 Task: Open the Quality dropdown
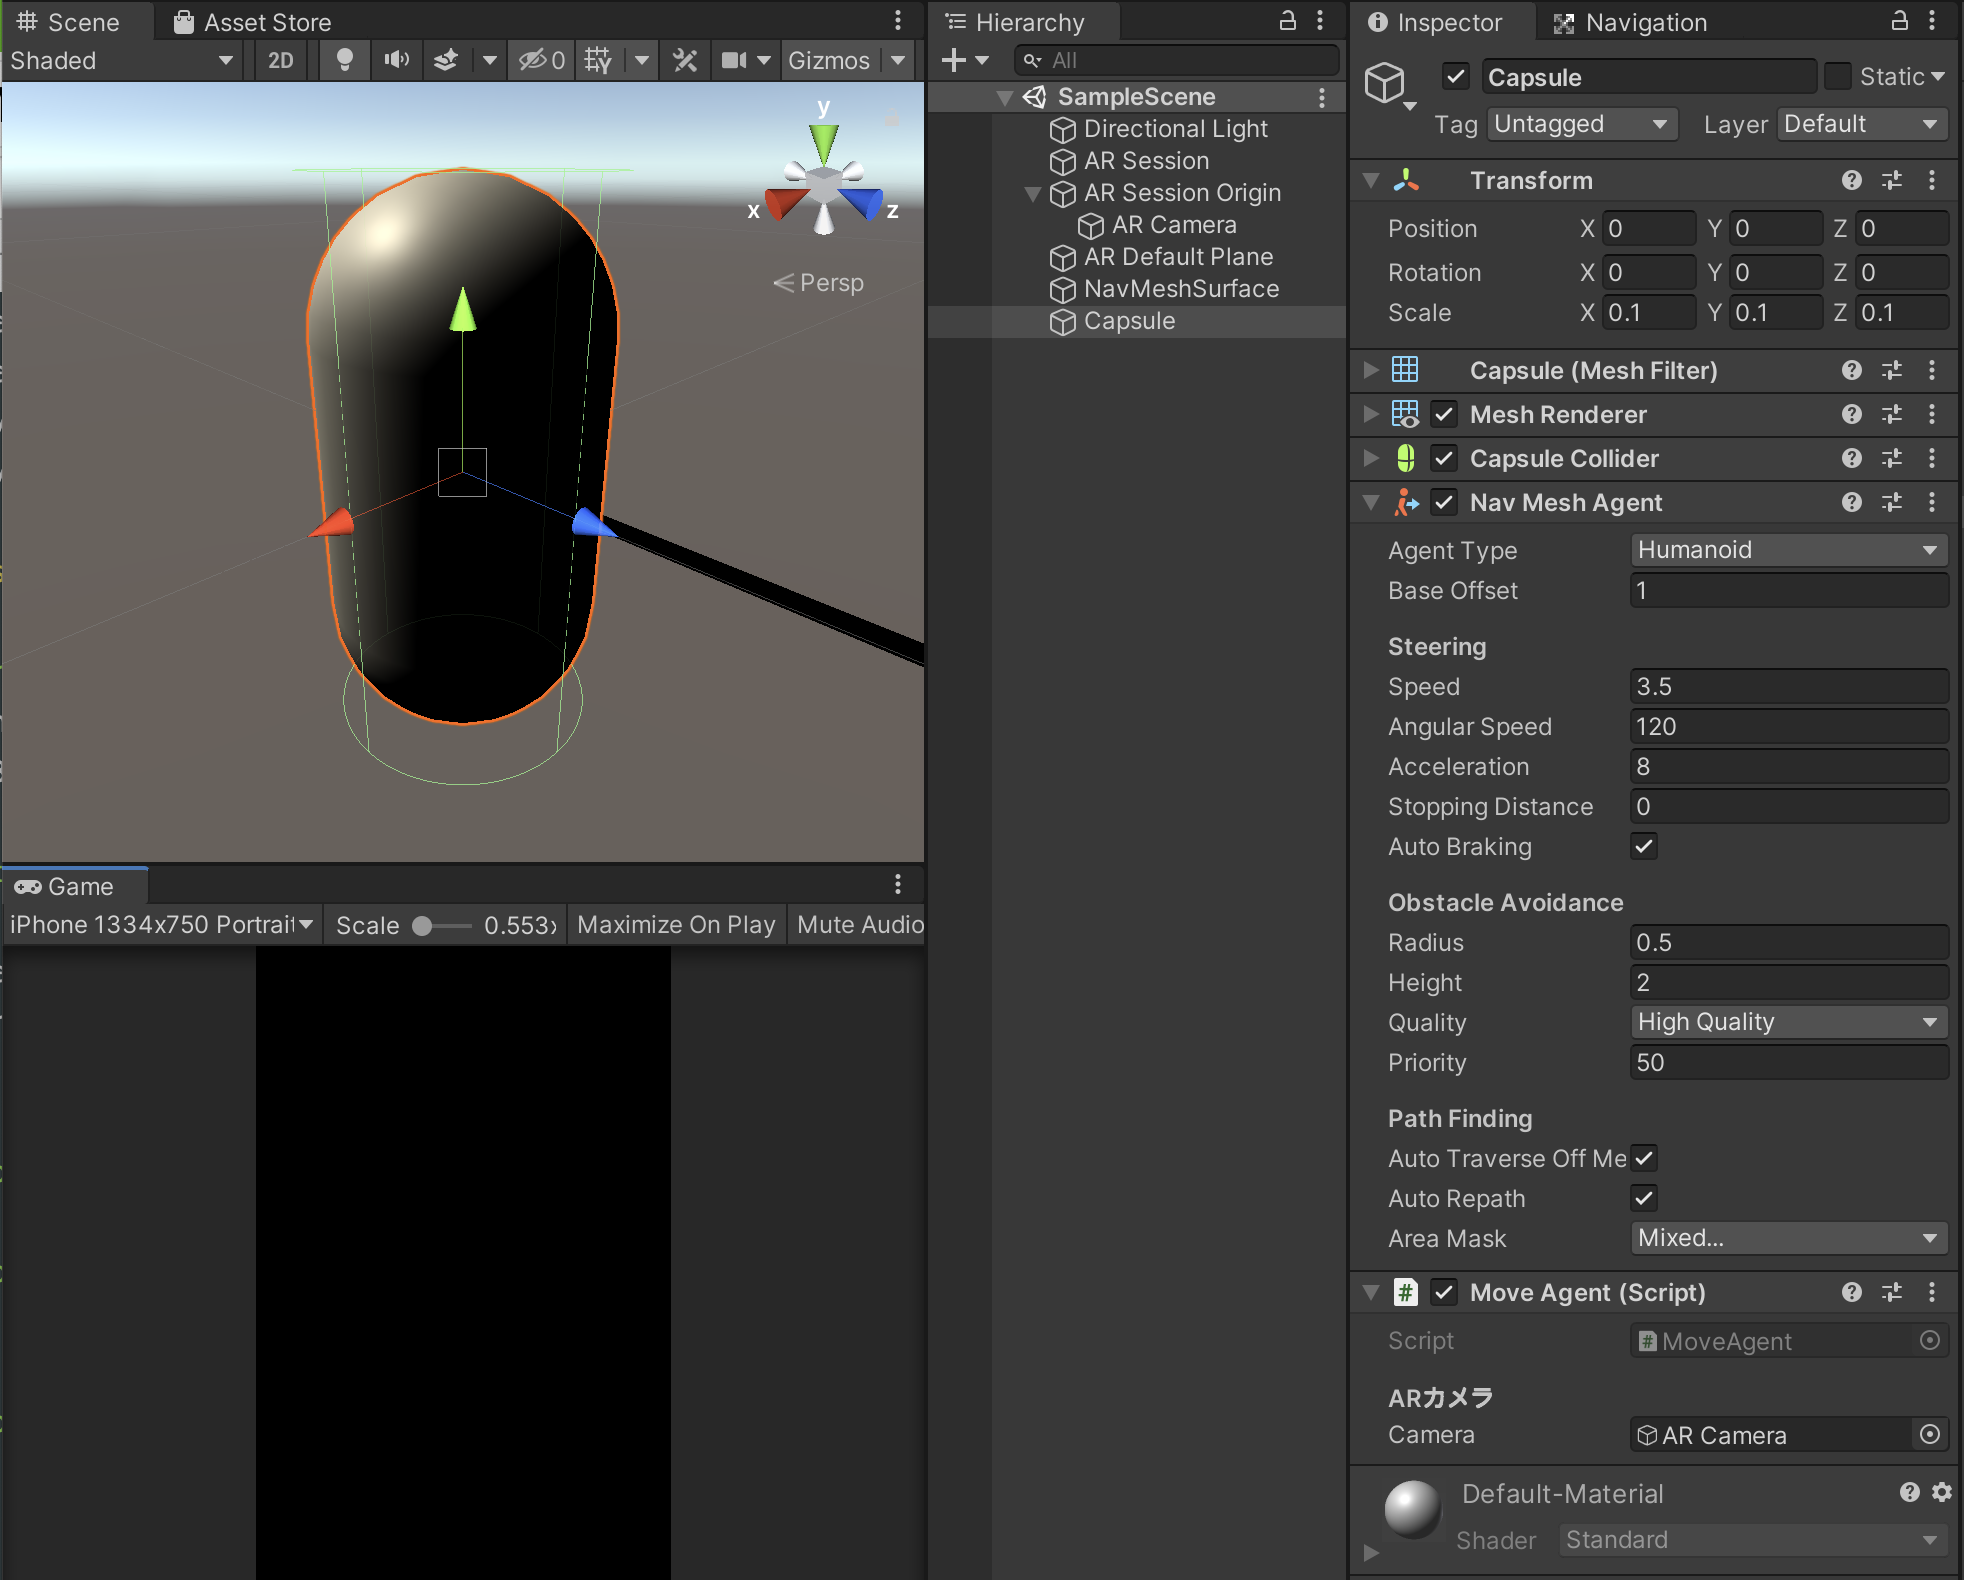[1788, 1022]
